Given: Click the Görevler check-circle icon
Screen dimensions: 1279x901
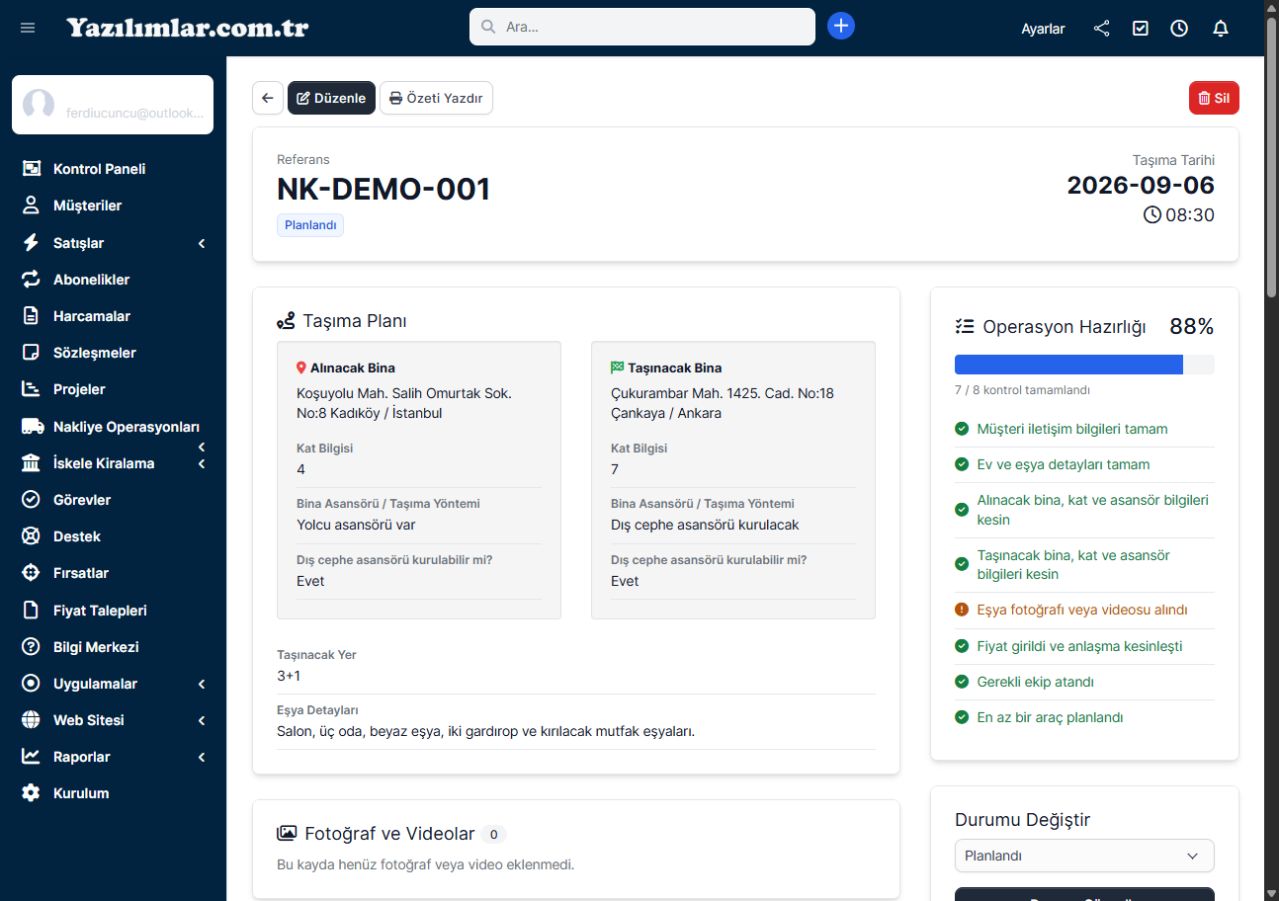Looking at the screenshot, I should [x=31, y=499].
